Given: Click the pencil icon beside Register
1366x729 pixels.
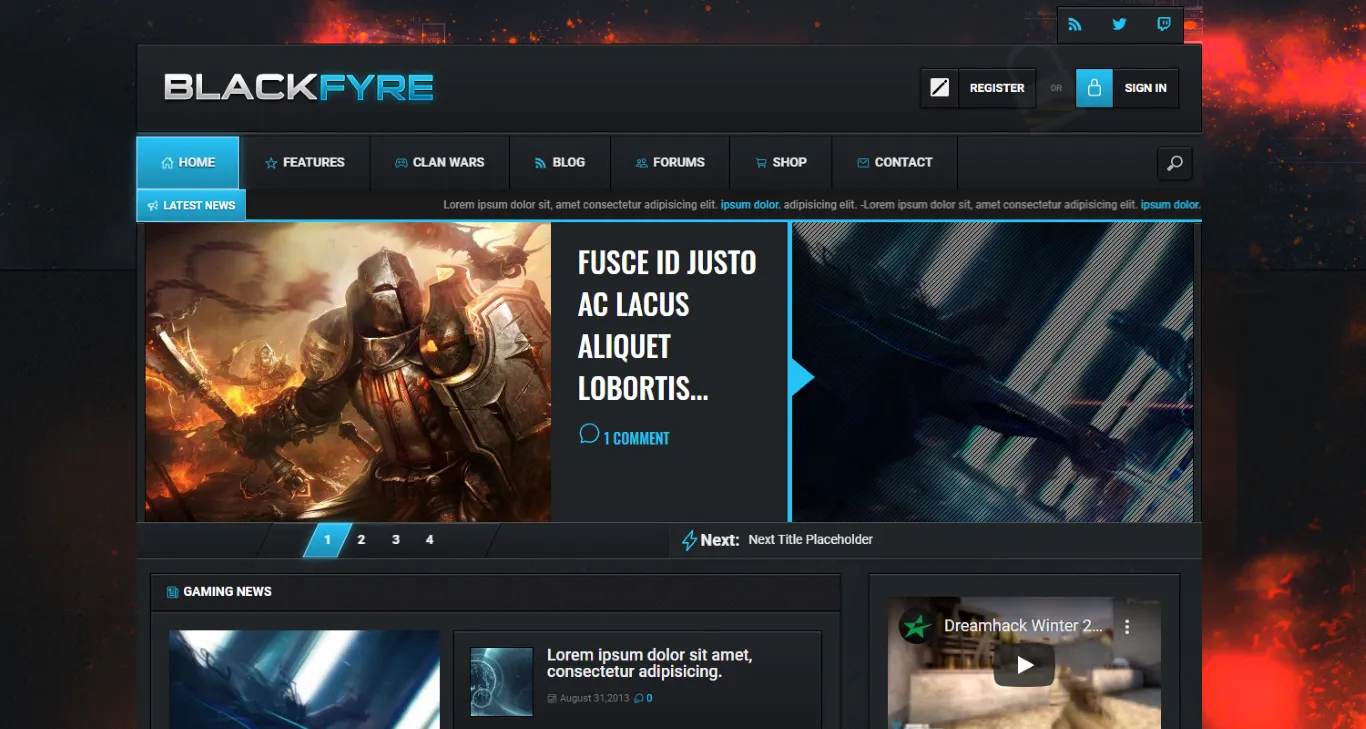Looking at the screenshot, I should click(x=939, y=87).
